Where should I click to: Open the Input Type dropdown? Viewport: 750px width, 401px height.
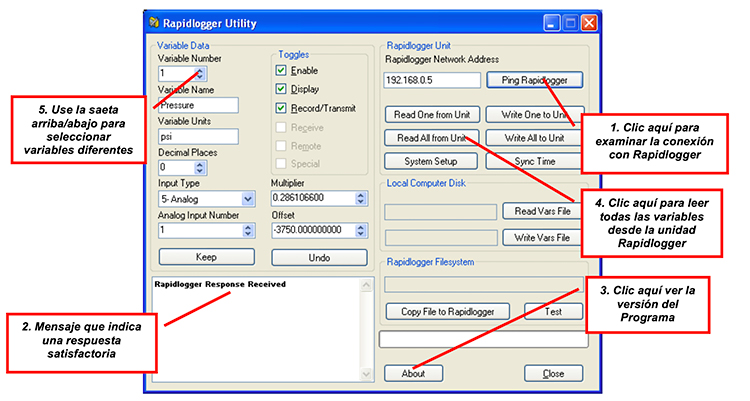coord(248,199)
